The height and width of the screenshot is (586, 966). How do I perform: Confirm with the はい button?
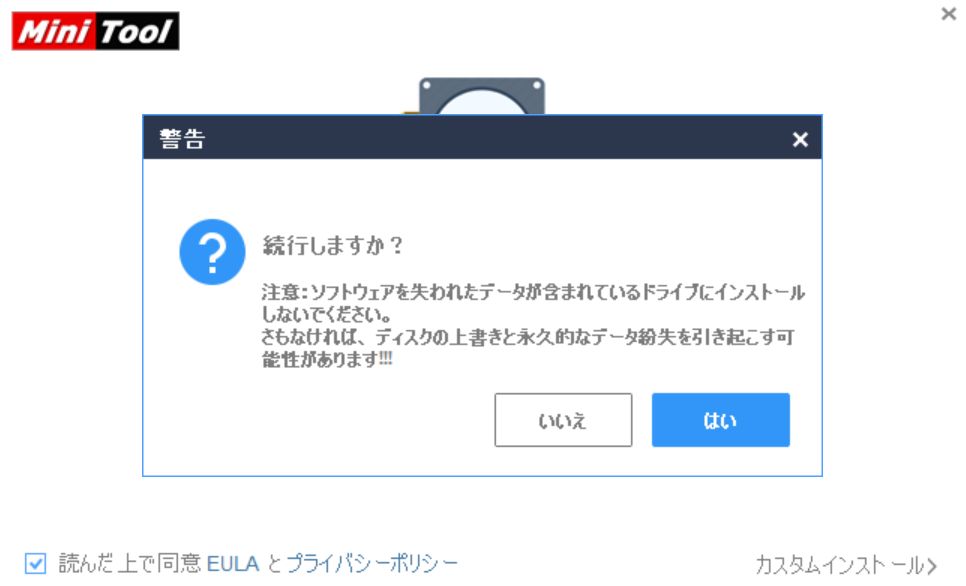click(x=720, y=420)
